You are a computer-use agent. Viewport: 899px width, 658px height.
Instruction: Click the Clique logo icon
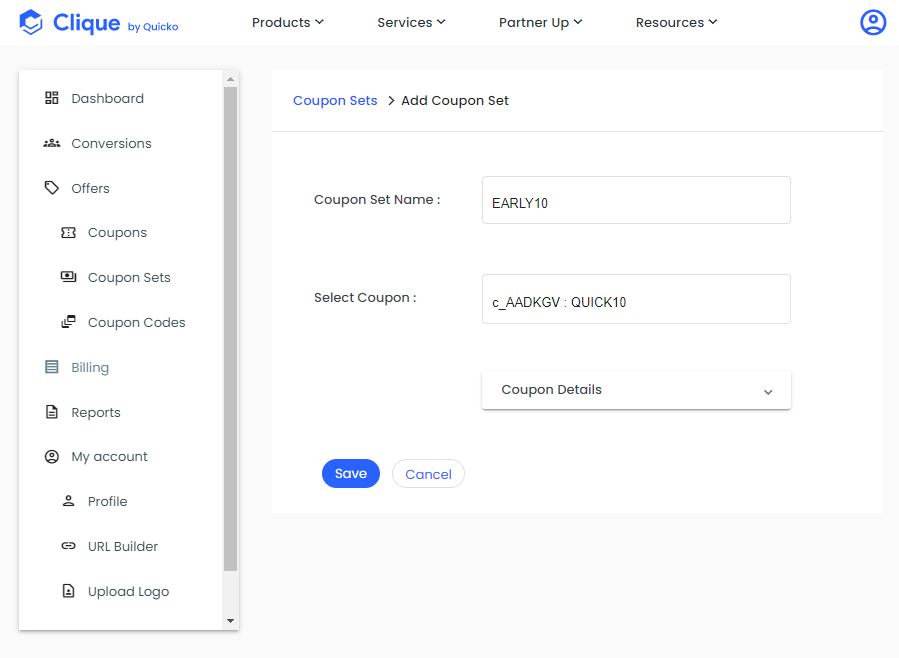[x=31, y=22]
